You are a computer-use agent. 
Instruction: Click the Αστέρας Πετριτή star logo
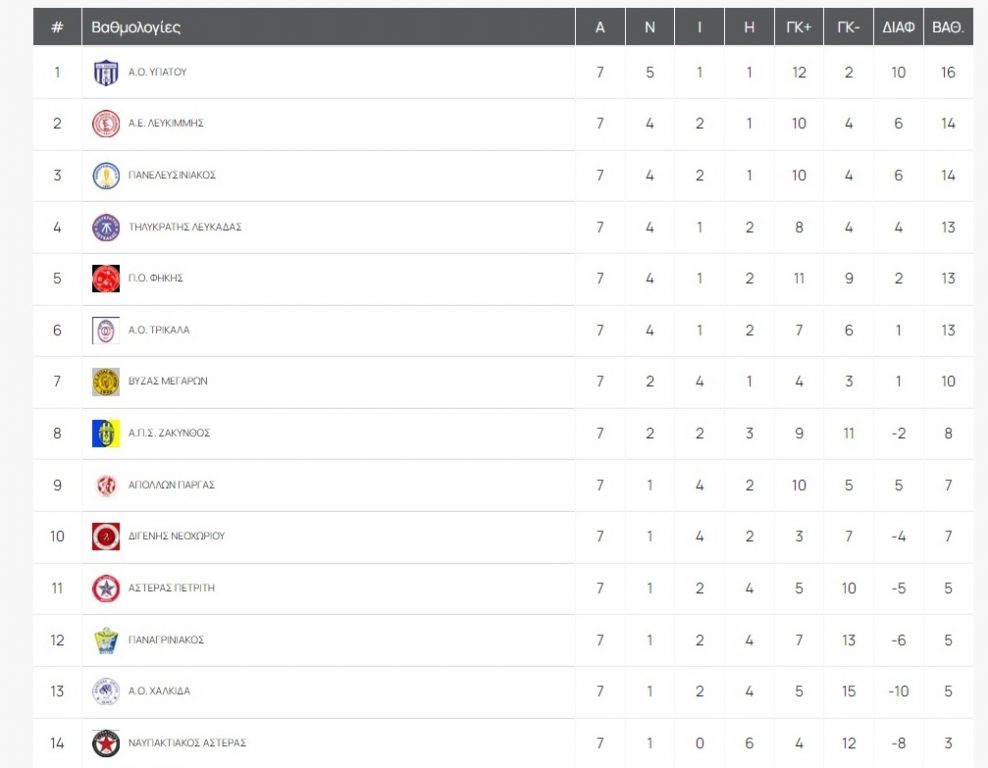106,589
